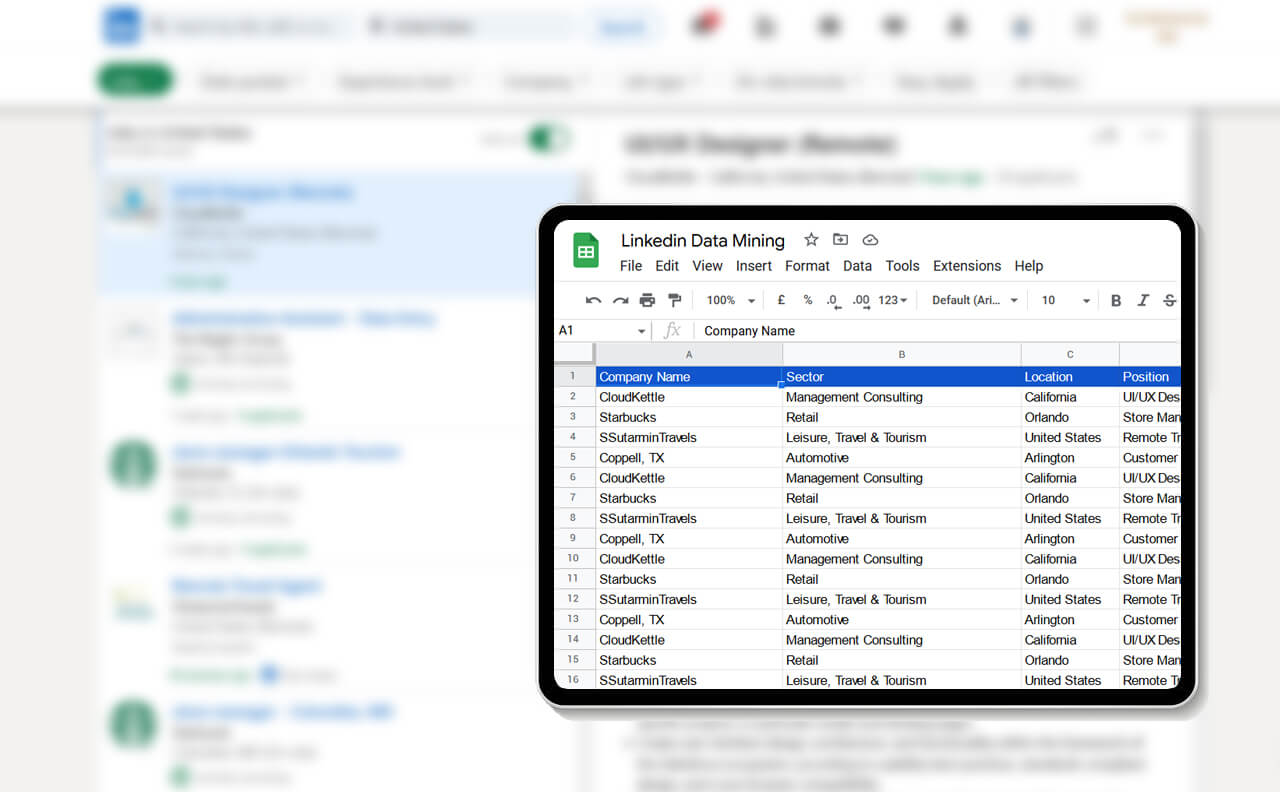Select the column B header
The image size is (1280, 792).
[901, 354]
